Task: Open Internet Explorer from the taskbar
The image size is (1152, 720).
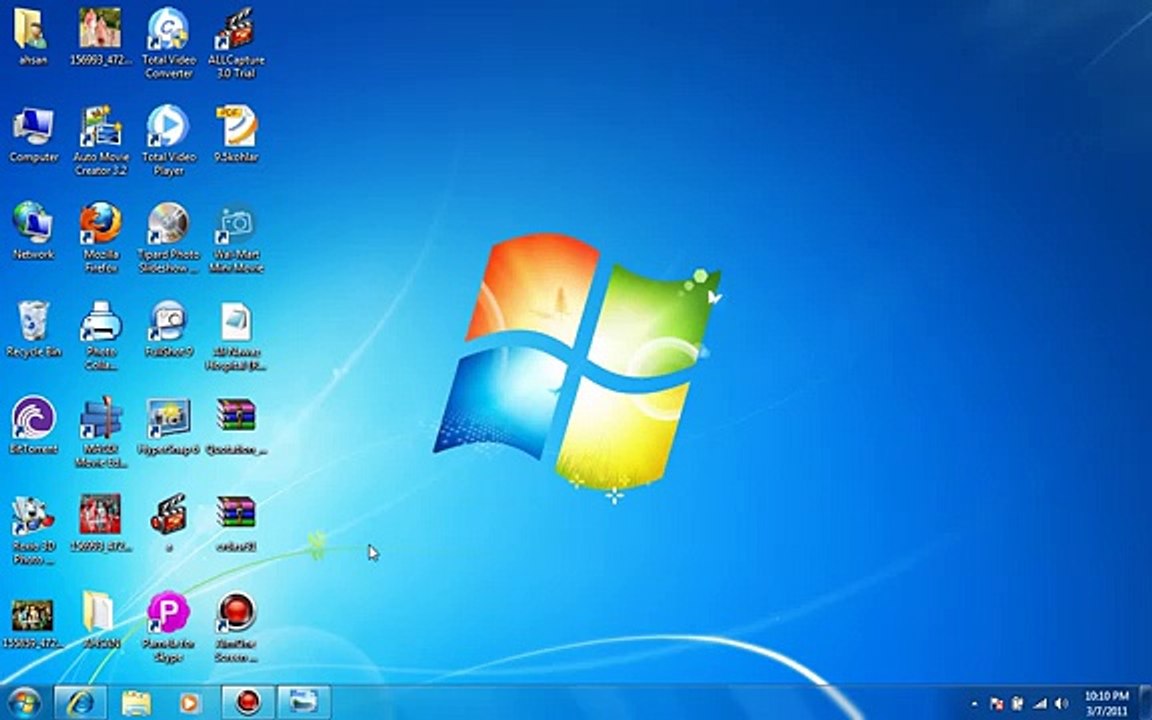Action: click(x=80, y=702)
